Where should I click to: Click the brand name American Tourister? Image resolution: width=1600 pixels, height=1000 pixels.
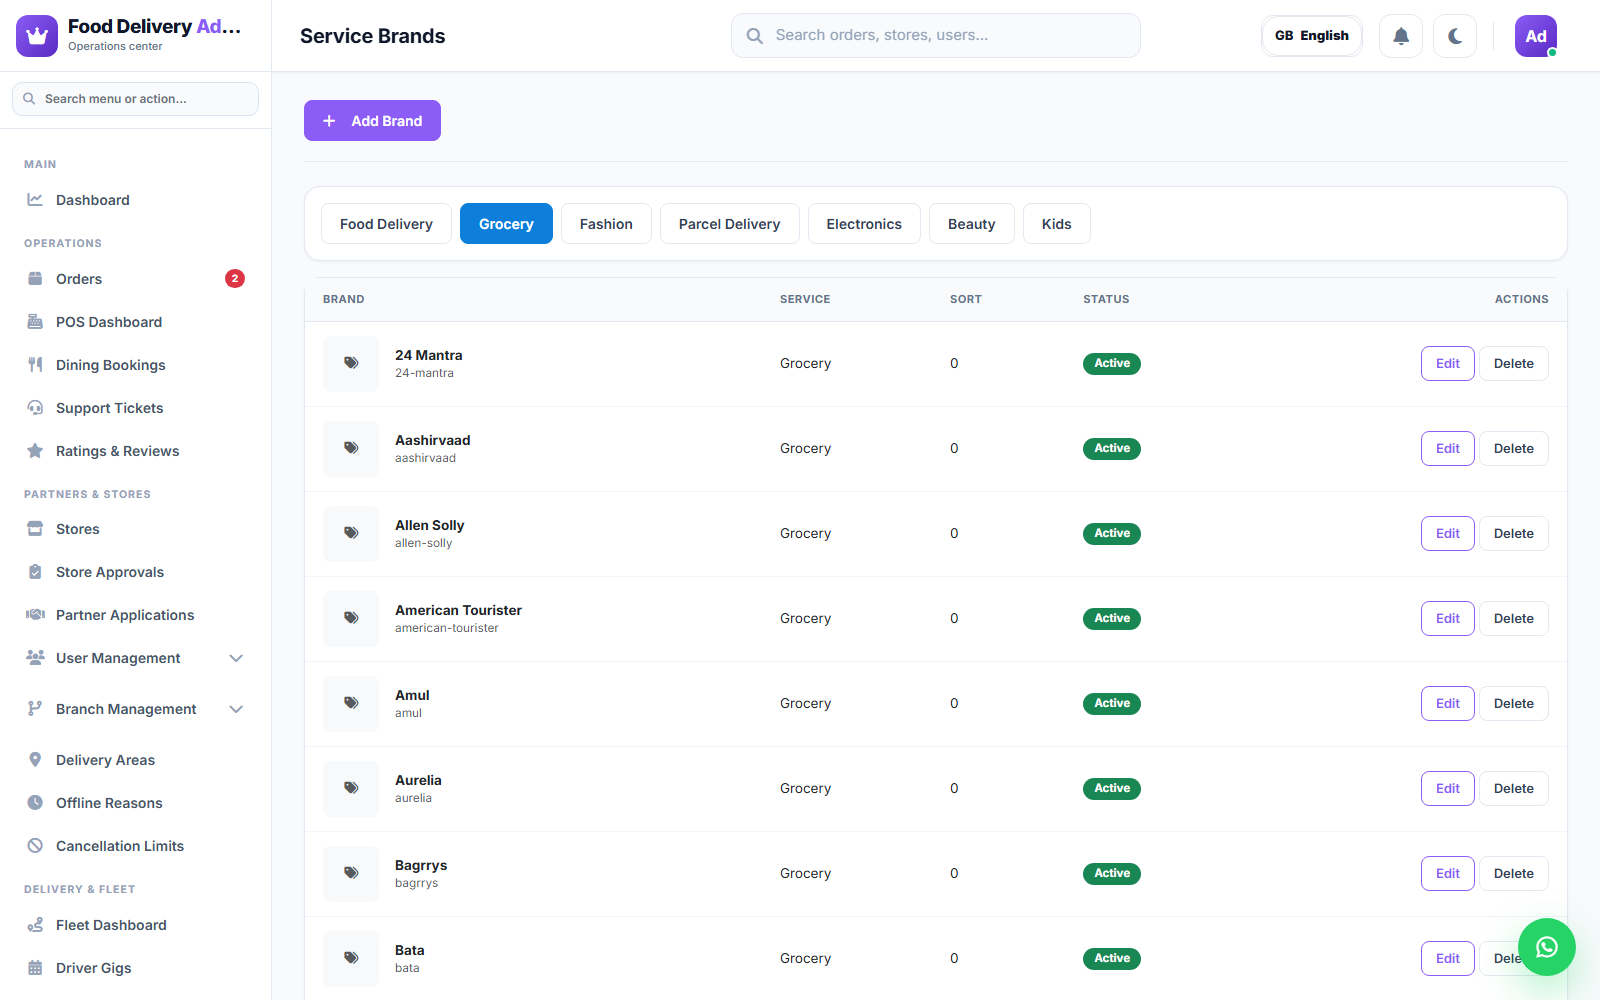click(x=458, y=610)
